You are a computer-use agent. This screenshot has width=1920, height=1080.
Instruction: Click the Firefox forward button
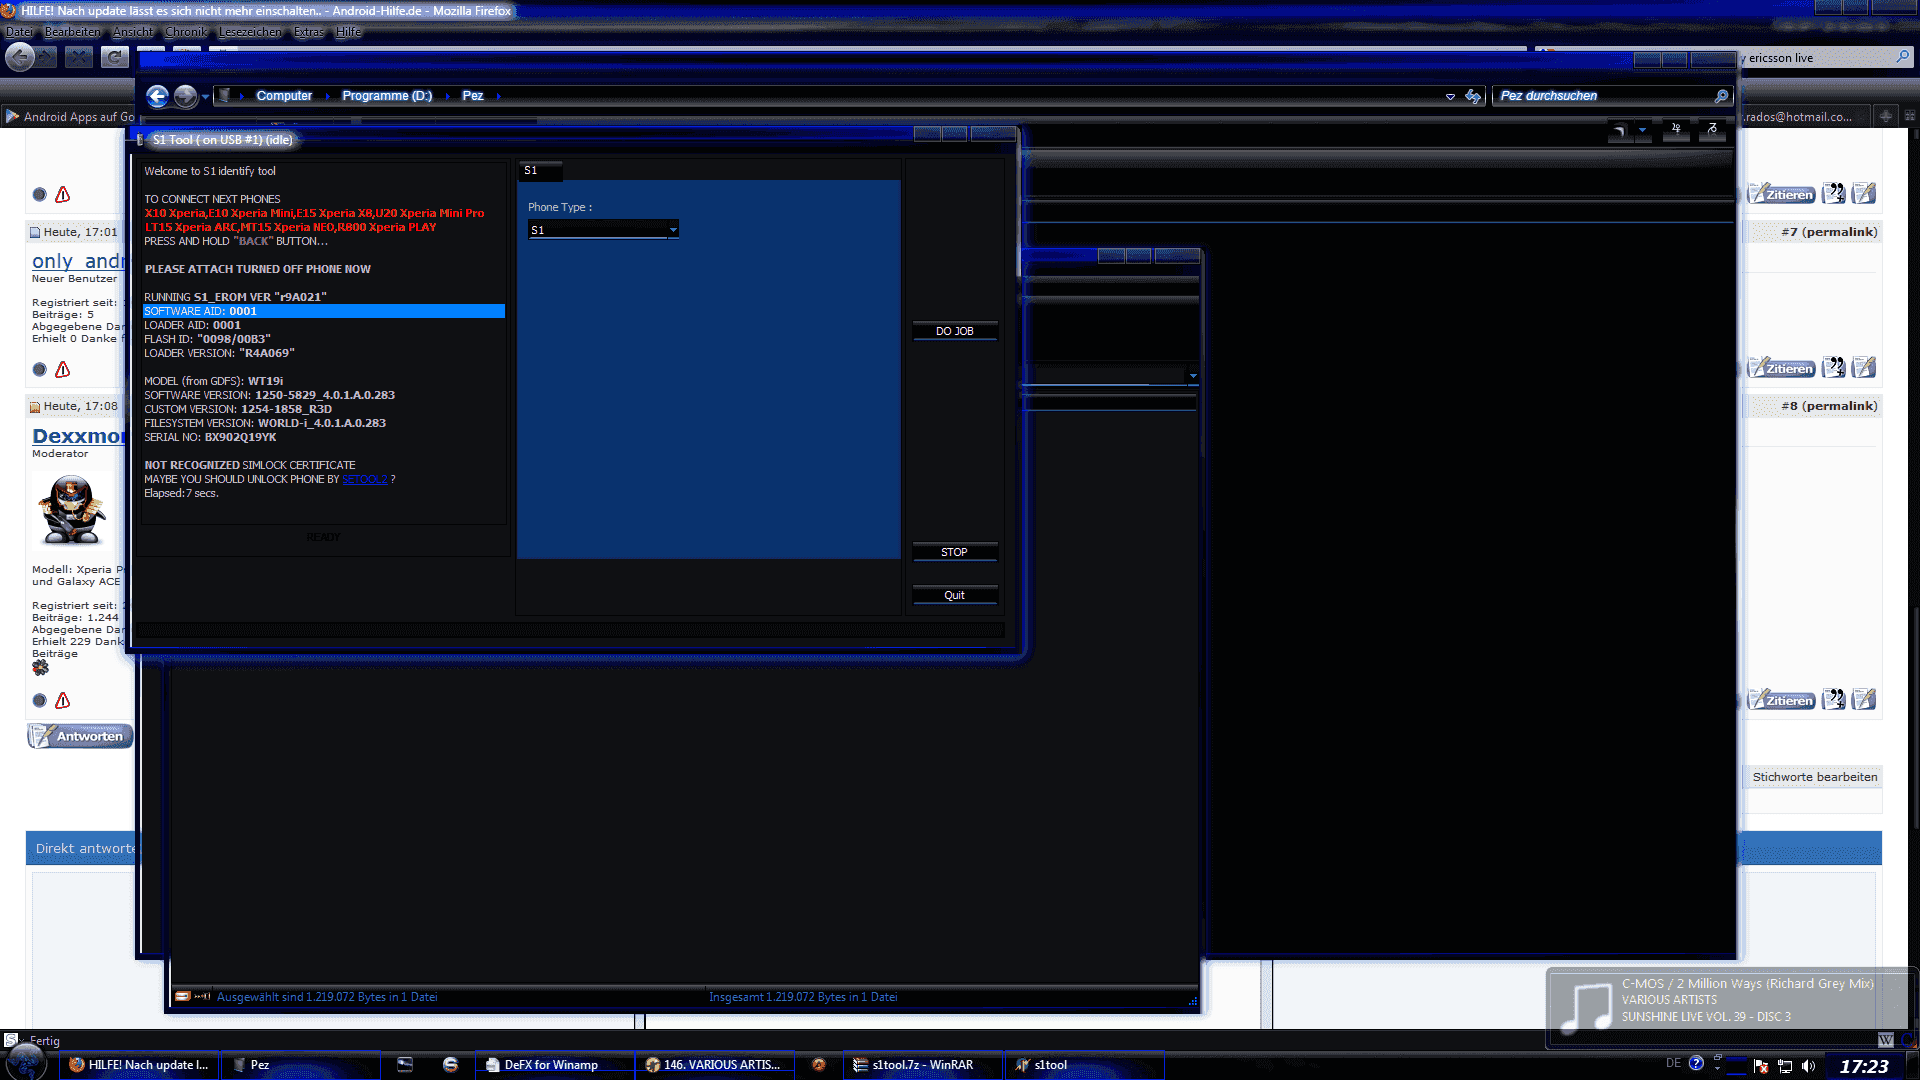coord(47,57)
